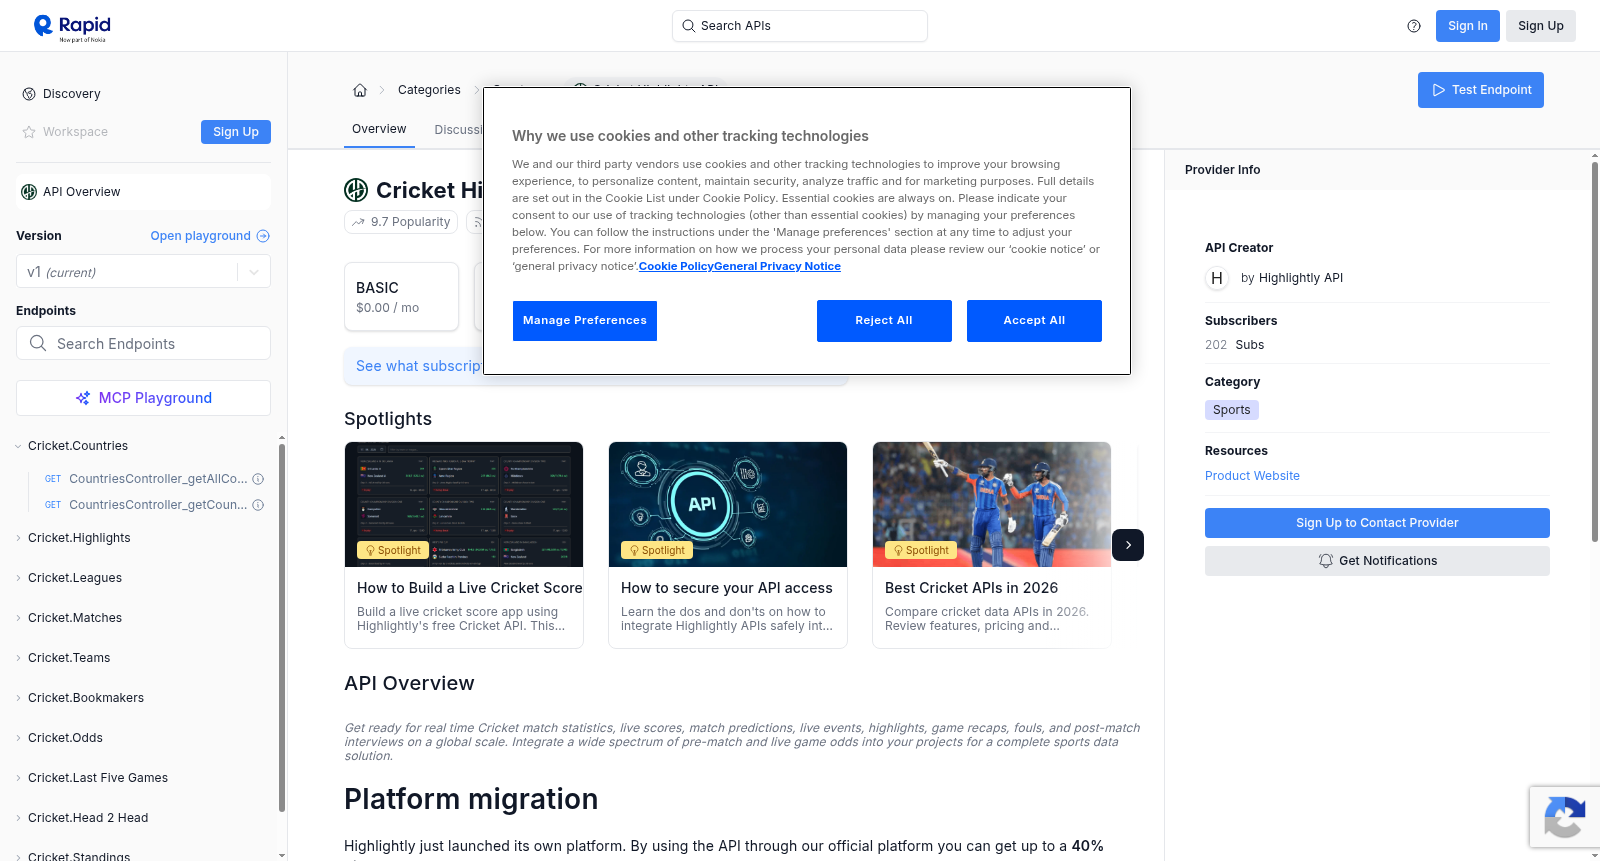Select the BASIC $0.00 / mo plan card
This screenshot has height=861, width=1600.
tap(401, 297)
